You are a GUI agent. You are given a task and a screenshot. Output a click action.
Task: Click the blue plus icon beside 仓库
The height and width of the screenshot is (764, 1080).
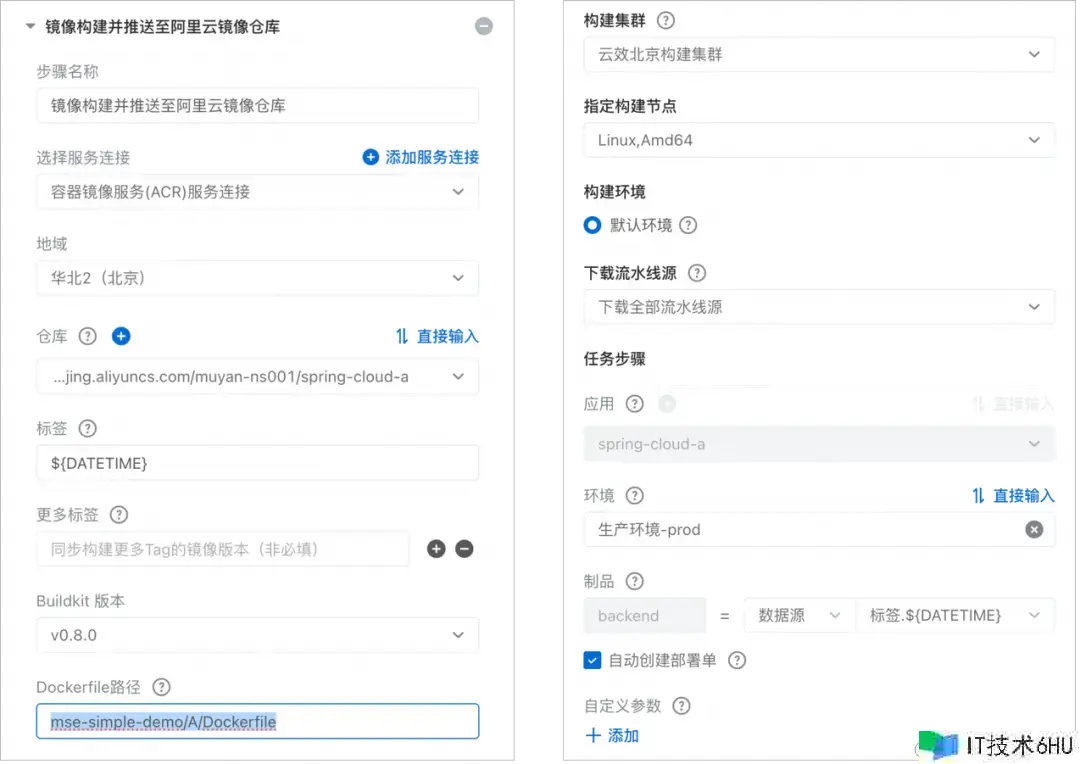tap(121, 337)
